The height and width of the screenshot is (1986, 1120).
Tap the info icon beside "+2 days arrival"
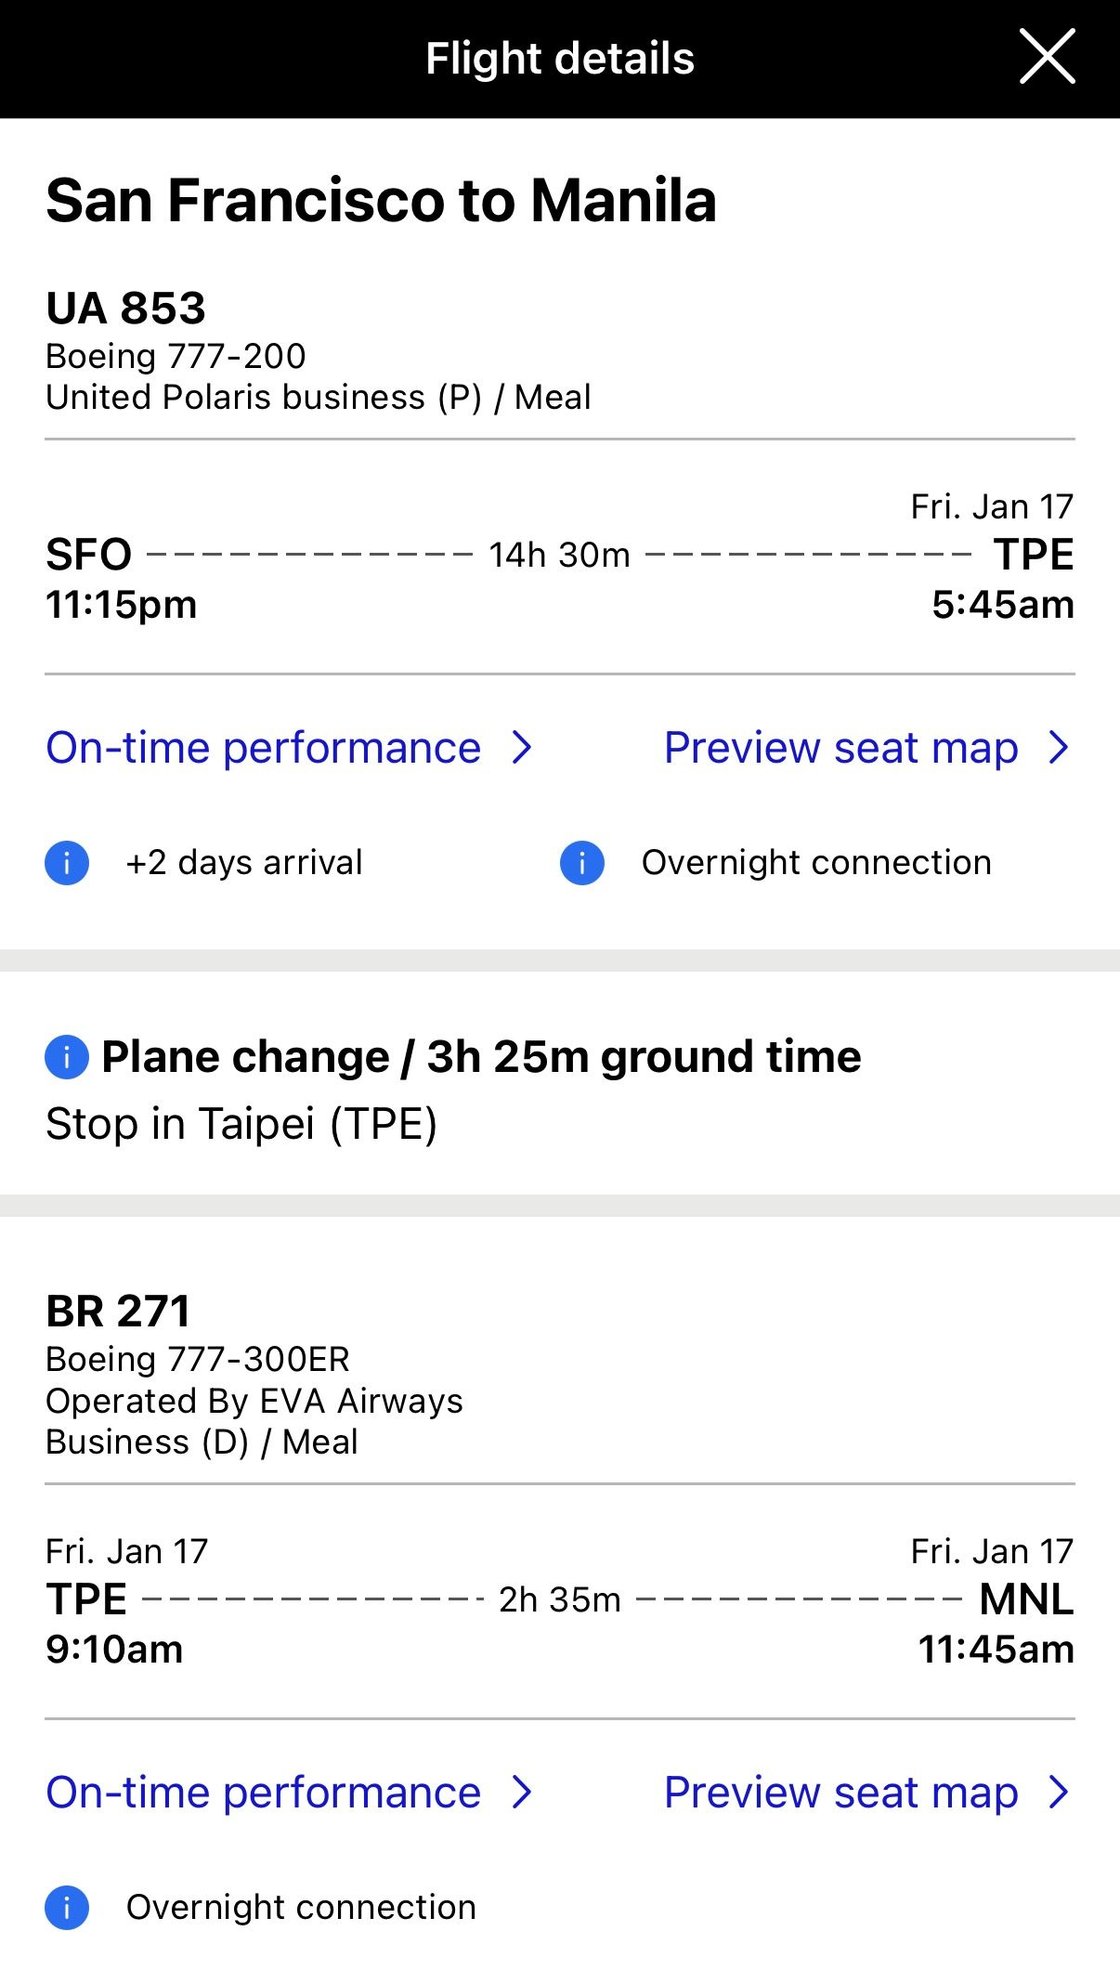(x=67, y=863)
